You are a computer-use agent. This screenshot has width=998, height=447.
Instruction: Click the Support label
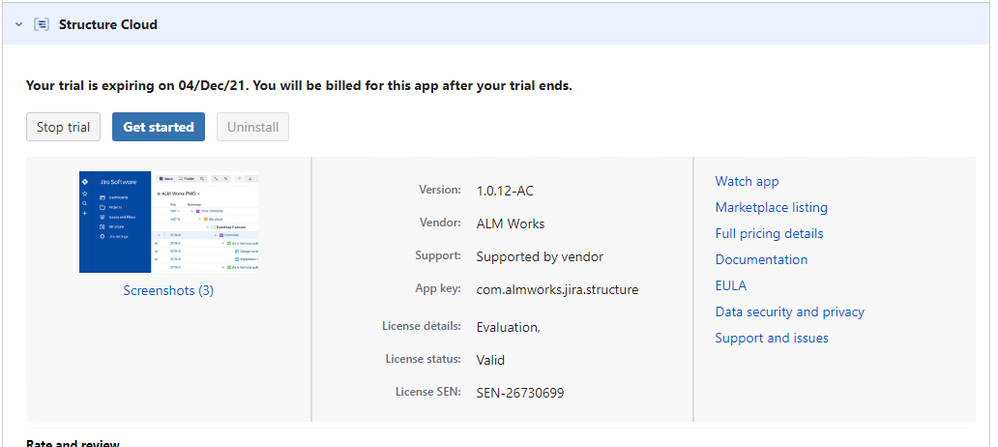point(438,256)
